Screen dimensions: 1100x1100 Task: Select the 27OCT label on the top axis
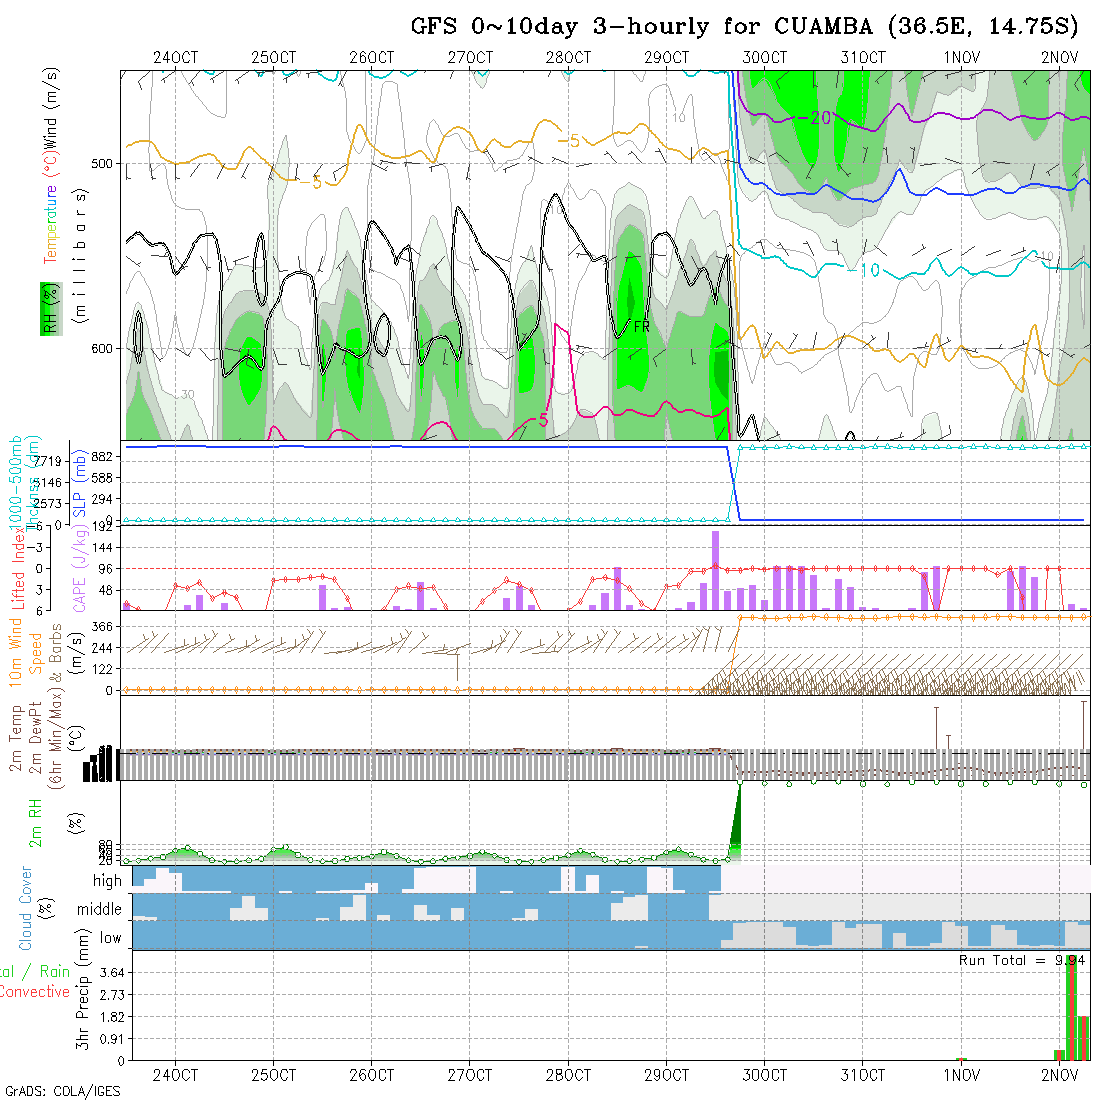469,58
